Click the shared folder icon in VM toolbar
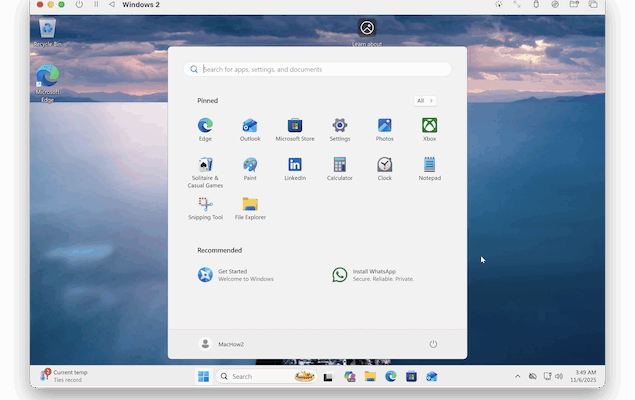The height and width of the screenshot is (400, 635). click(x=574, y=4)
